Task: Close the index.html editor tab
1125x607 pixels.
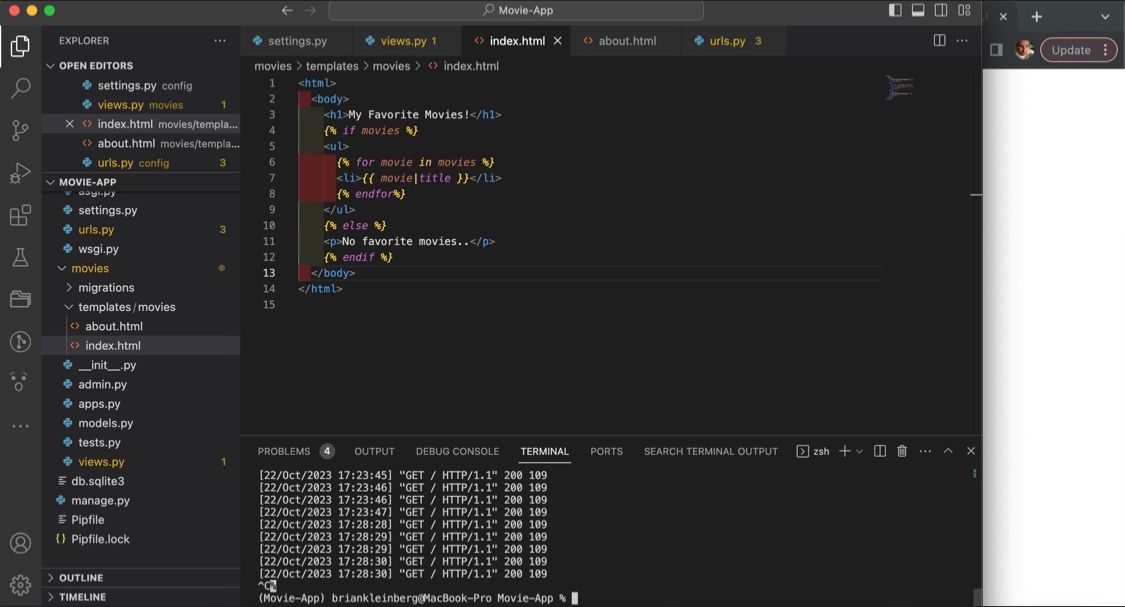Action: click(557, 41)
